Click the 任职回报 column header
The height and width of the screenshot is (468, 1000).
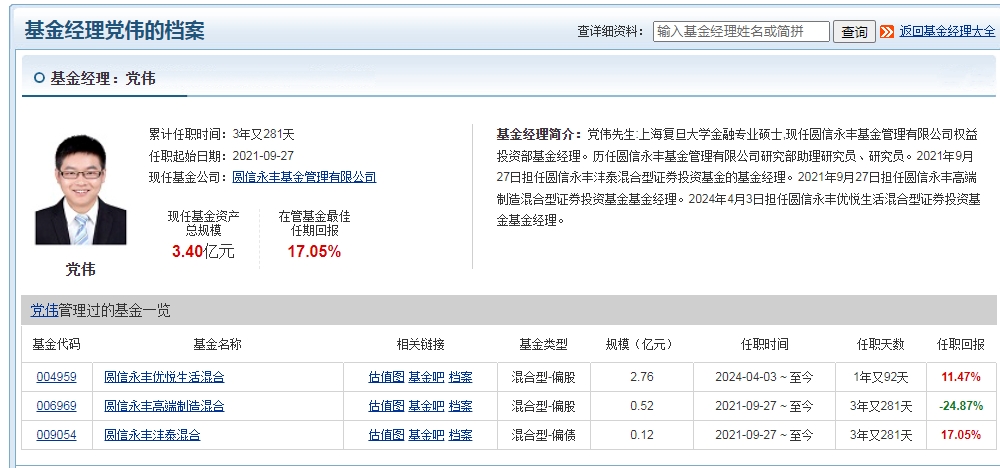coord(960,345)
